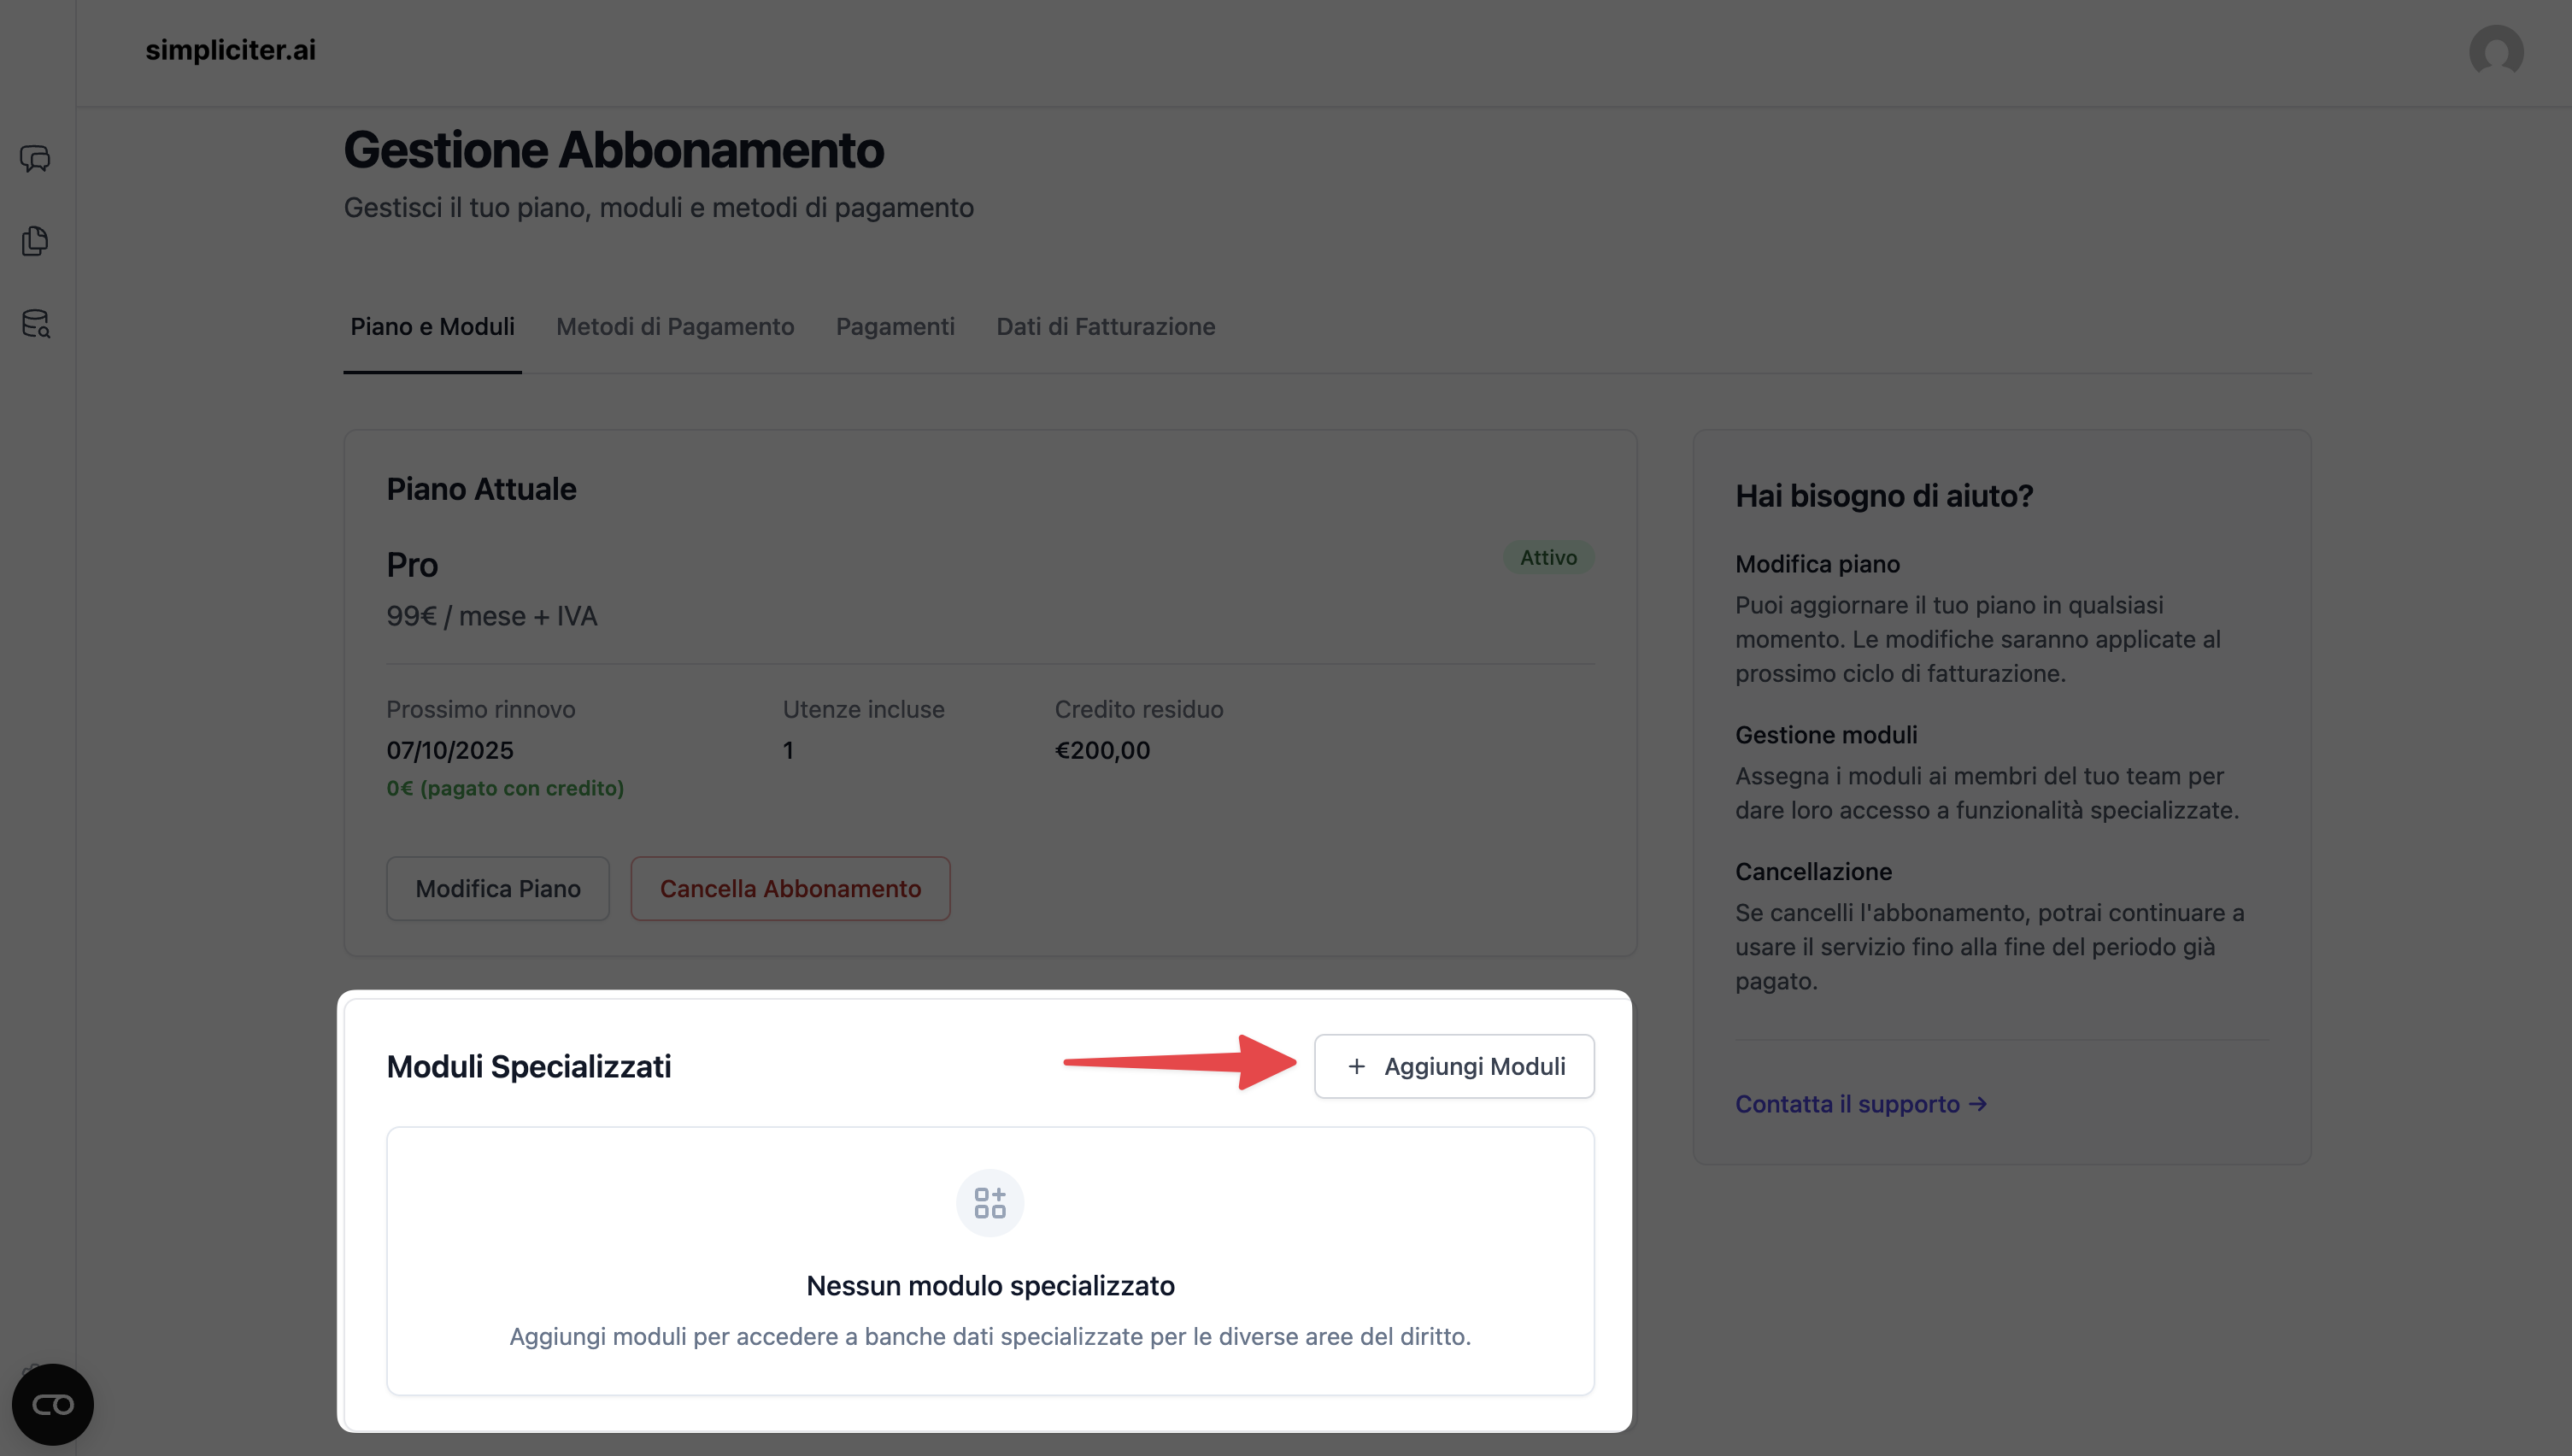2572x1456 pixels.
Task: Click the red Cancella Abbonamento button
Action: (790, 889)
